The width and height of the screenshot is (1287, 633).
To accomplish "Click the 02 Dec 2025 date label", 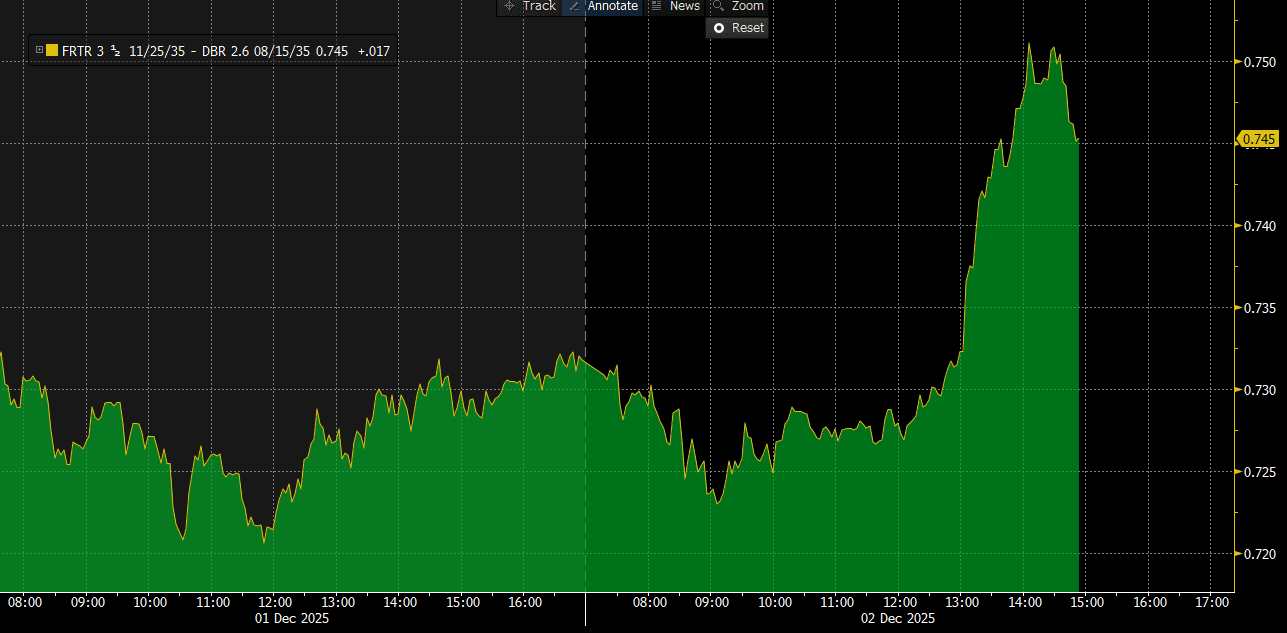I will pyautogui.click(x=899, y=619).
